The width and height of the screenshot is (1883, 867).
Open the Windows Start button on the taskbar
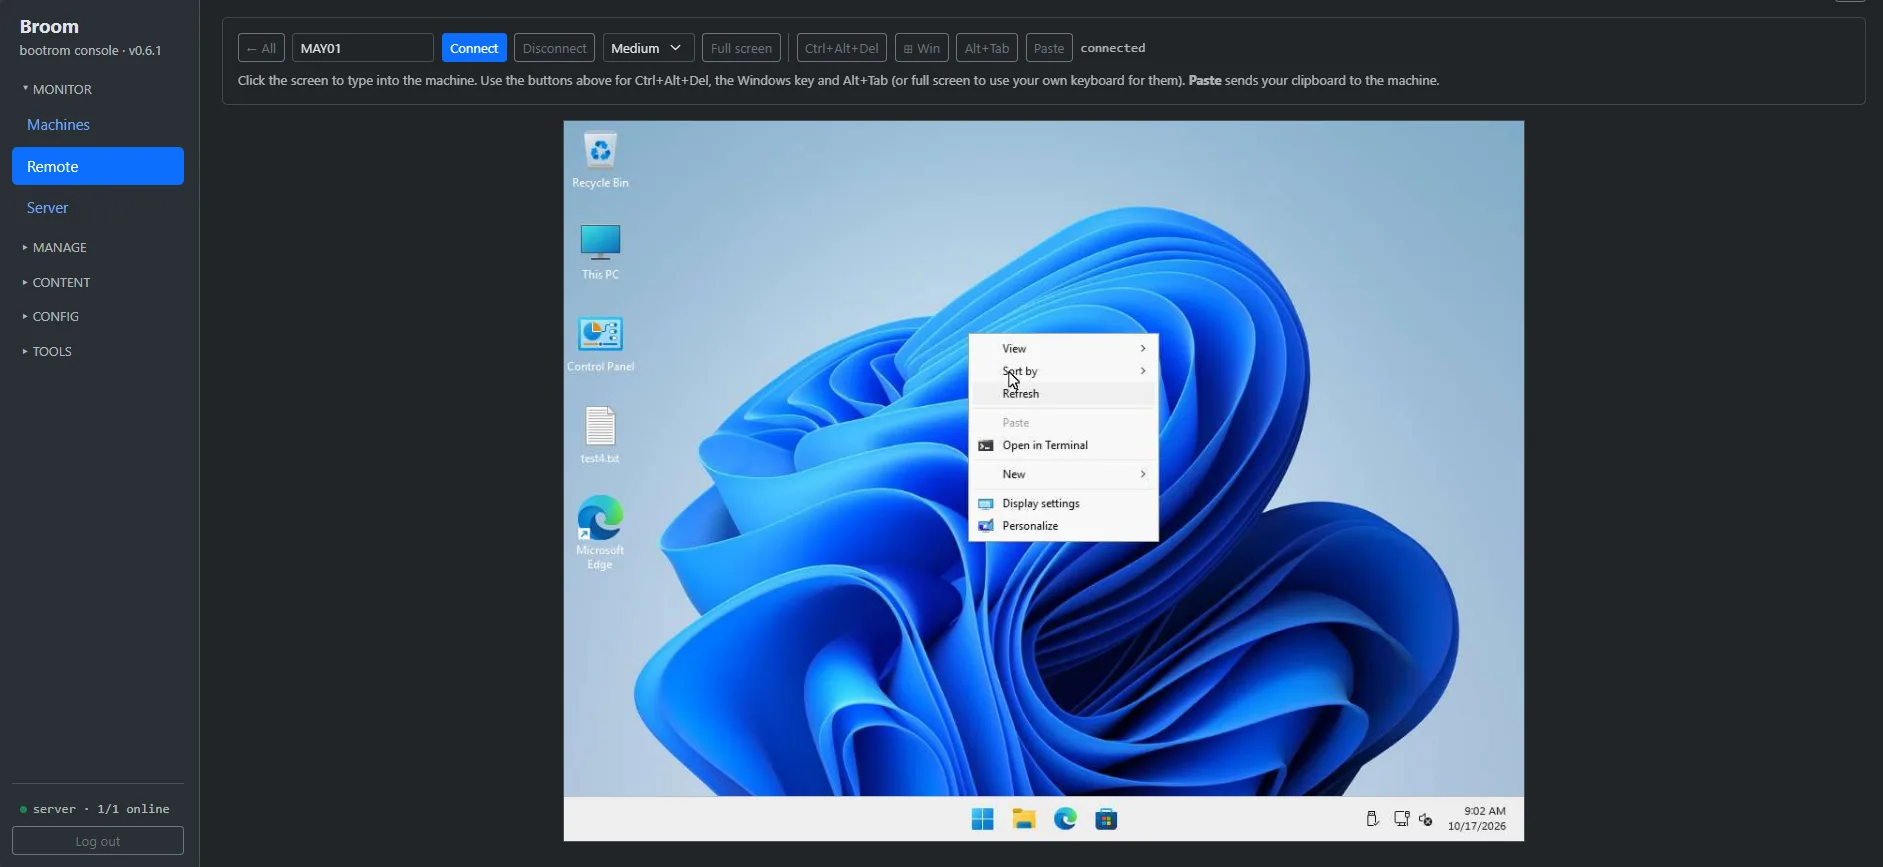click(982, 819)
